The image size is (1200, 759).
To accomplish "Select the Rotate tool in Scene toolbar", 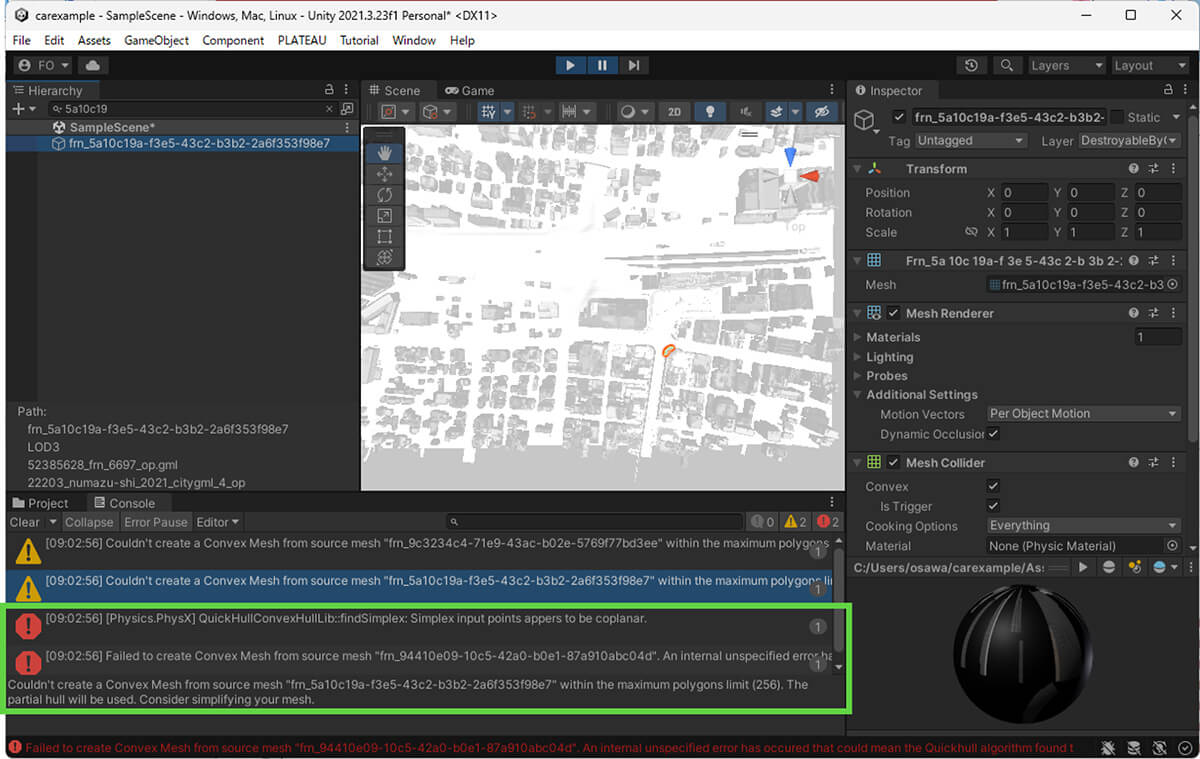I will pos(384,195).
